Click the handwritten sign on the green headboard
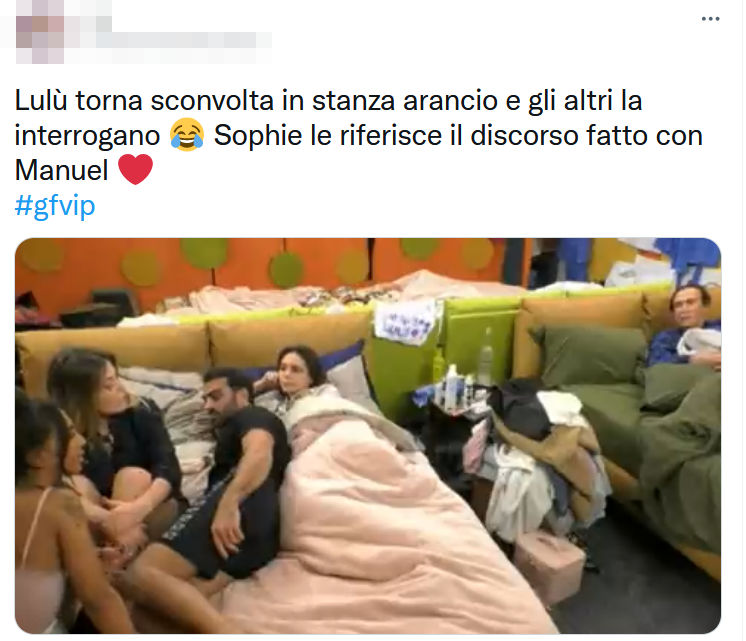 [x=407, y=321]
